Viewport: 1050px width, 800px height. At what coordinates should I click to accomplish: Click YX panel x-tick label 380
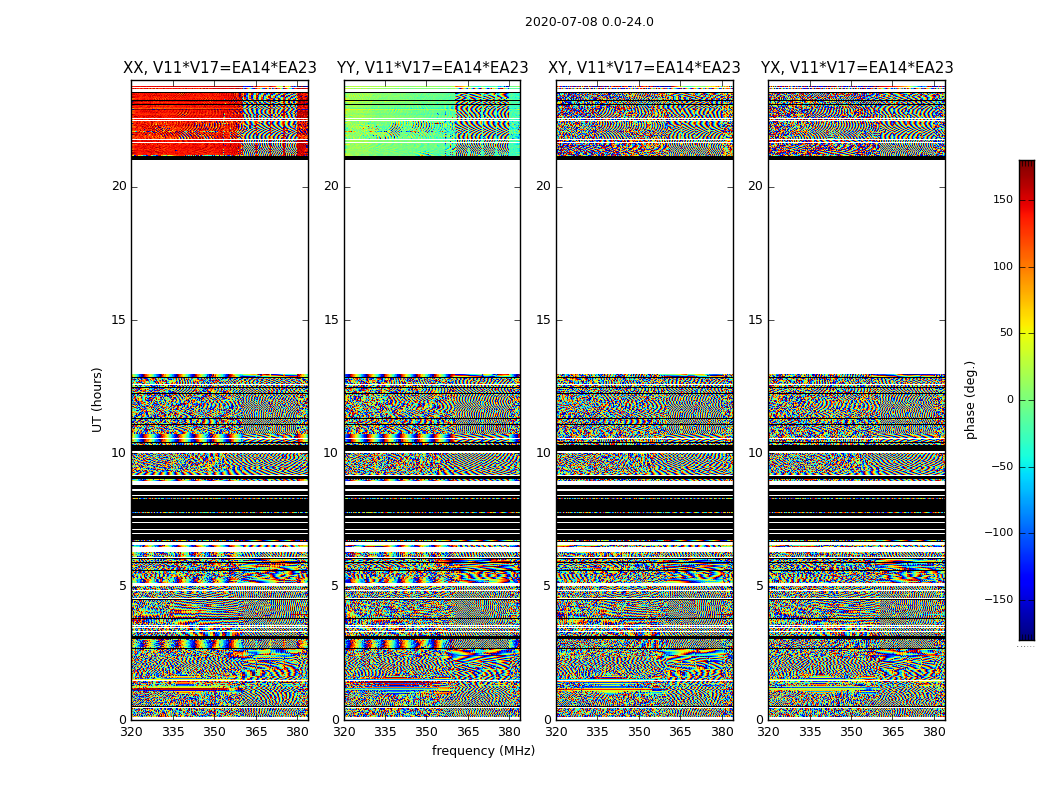click(934, 732)
